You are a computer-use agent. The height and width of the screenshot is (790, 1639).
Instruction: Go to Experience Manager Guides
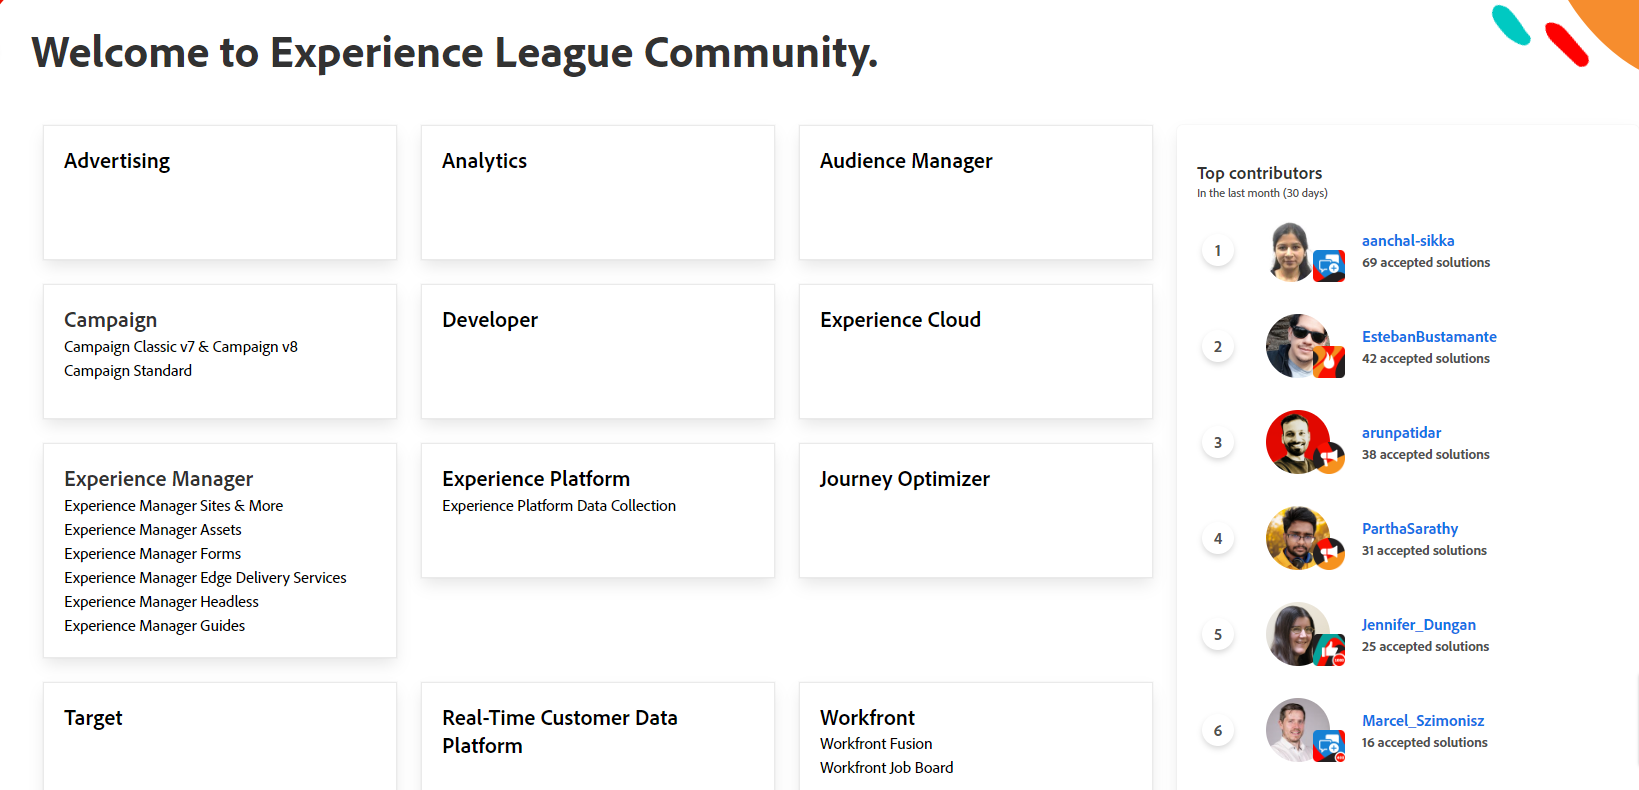[154, 626]
